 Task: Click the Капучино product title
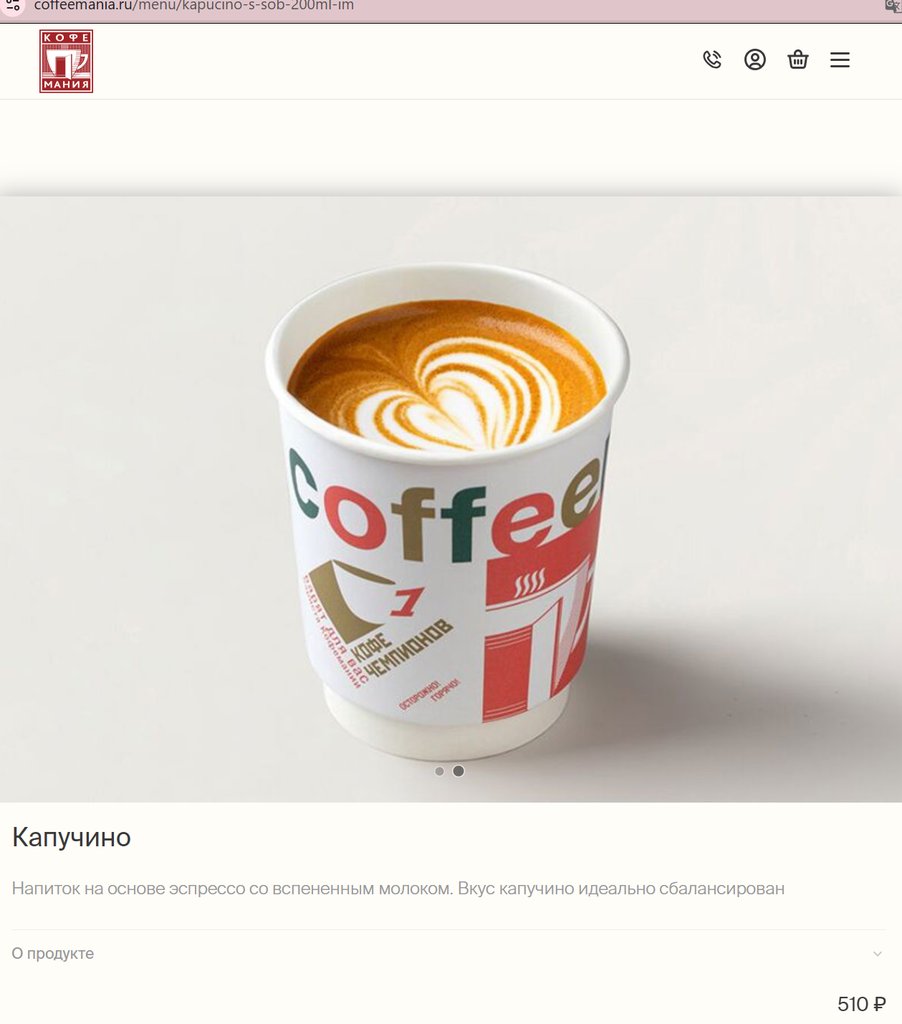tap(71, 837)
